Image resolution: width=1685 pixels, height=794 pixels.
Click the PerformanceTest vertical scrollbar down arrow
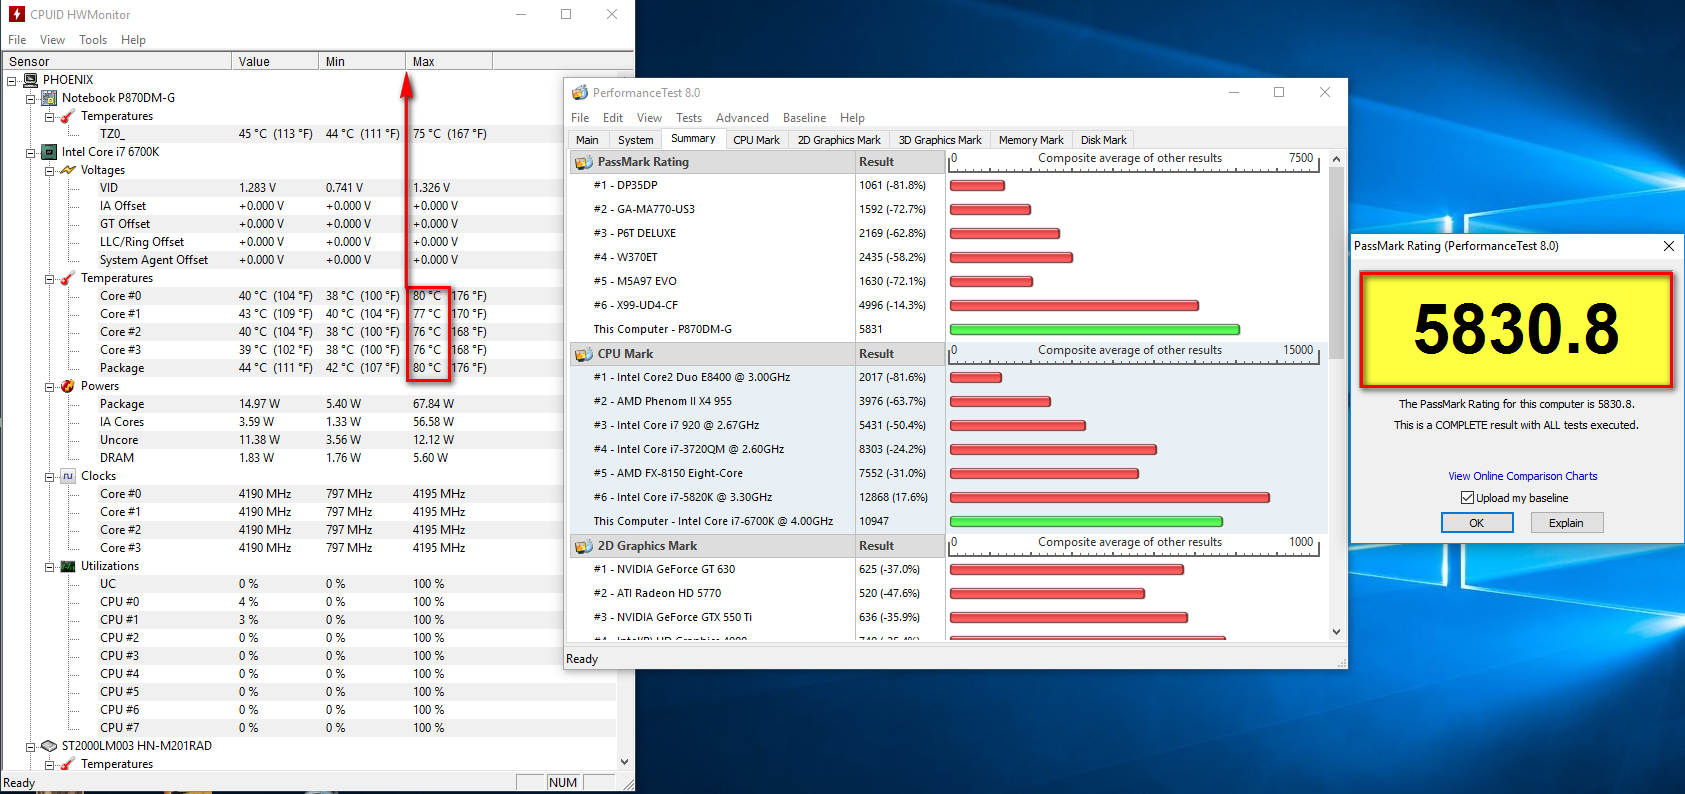click(1336, 632)
